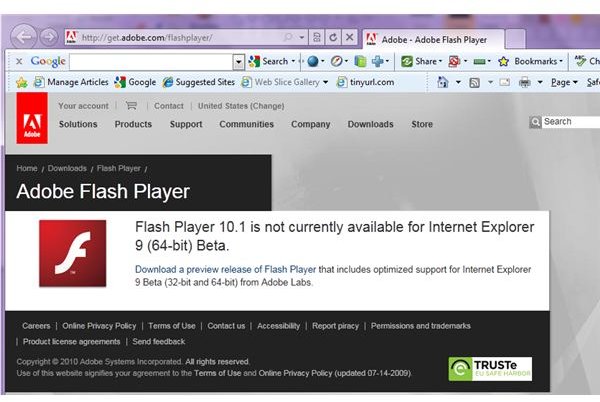Open the Products navigation menu
Viewport: 600px width, 402px height.
click(133, 124)
